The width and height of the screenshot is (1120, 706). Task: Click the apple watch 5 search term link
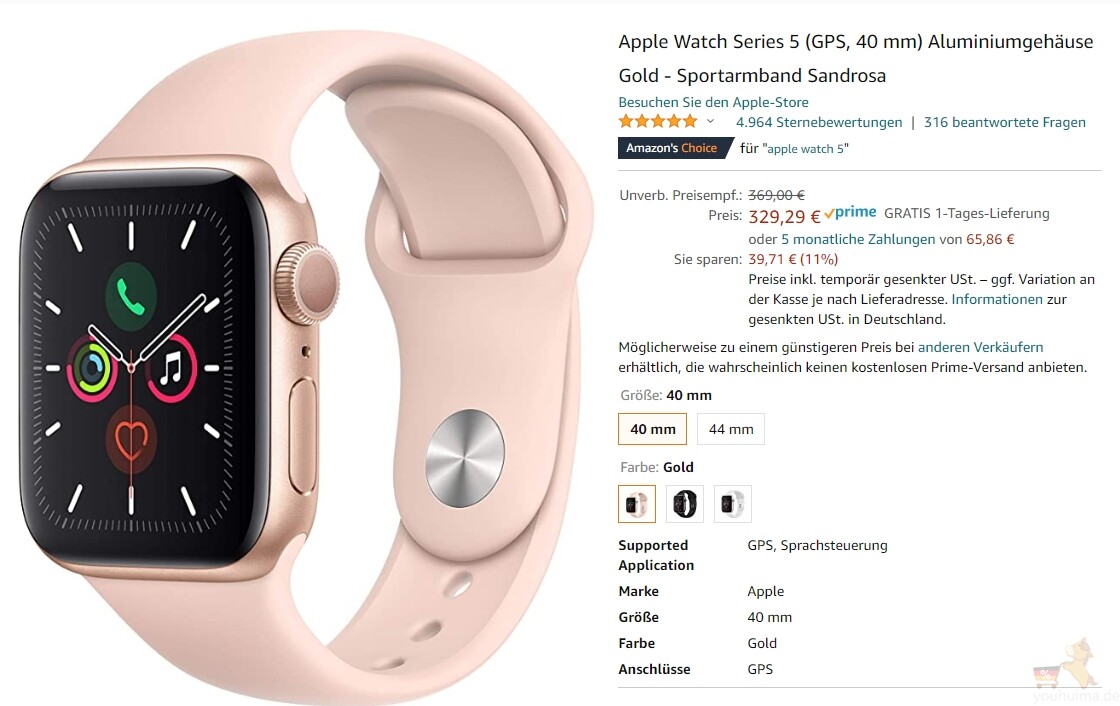[x=805, y=149]
